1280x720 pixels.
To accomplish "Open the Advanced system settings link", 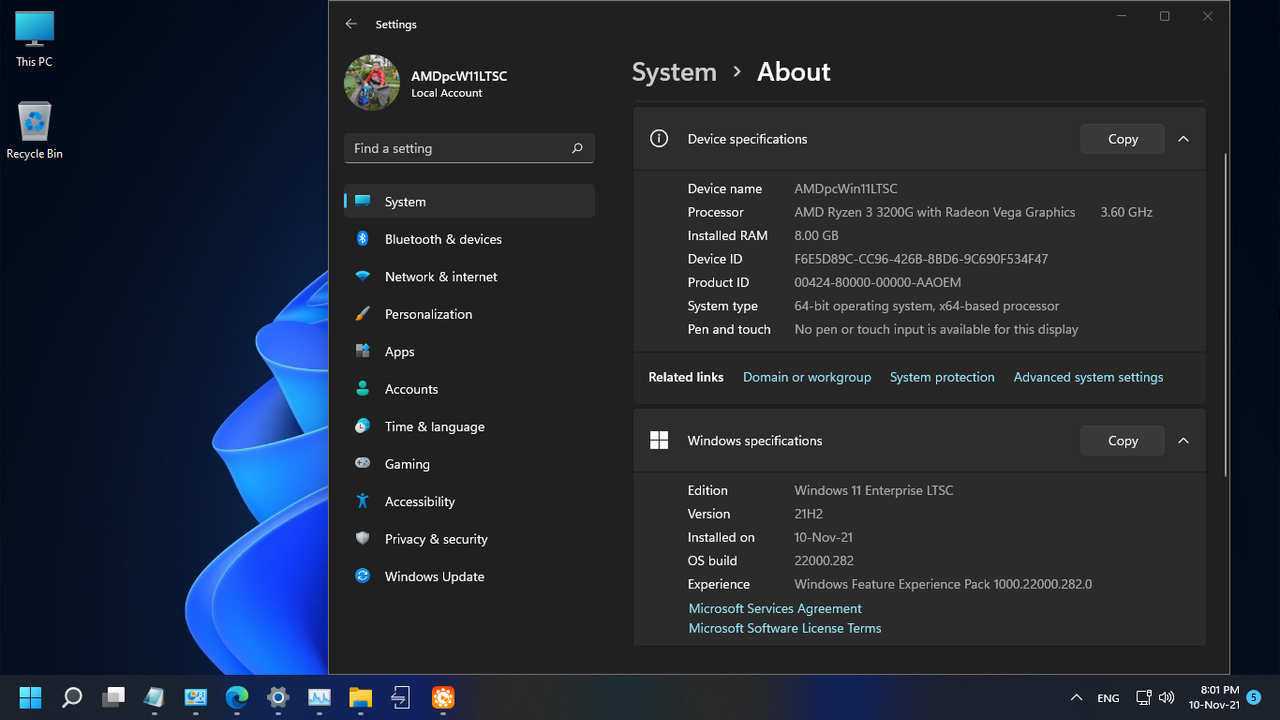I will pos(1088,377).
